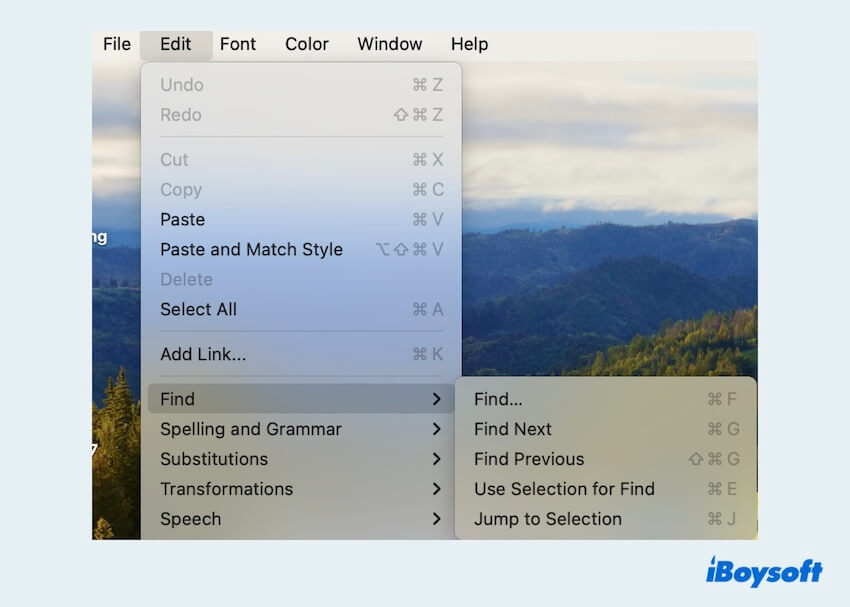
Task: Select Jump to Selection
Action: point(549,519)
